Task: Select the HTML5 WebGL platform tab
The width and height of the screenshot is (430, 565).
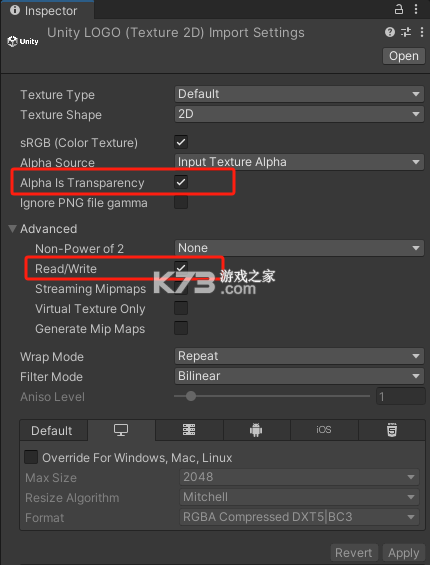Action: pyautogui.click(x=392, y=430)
